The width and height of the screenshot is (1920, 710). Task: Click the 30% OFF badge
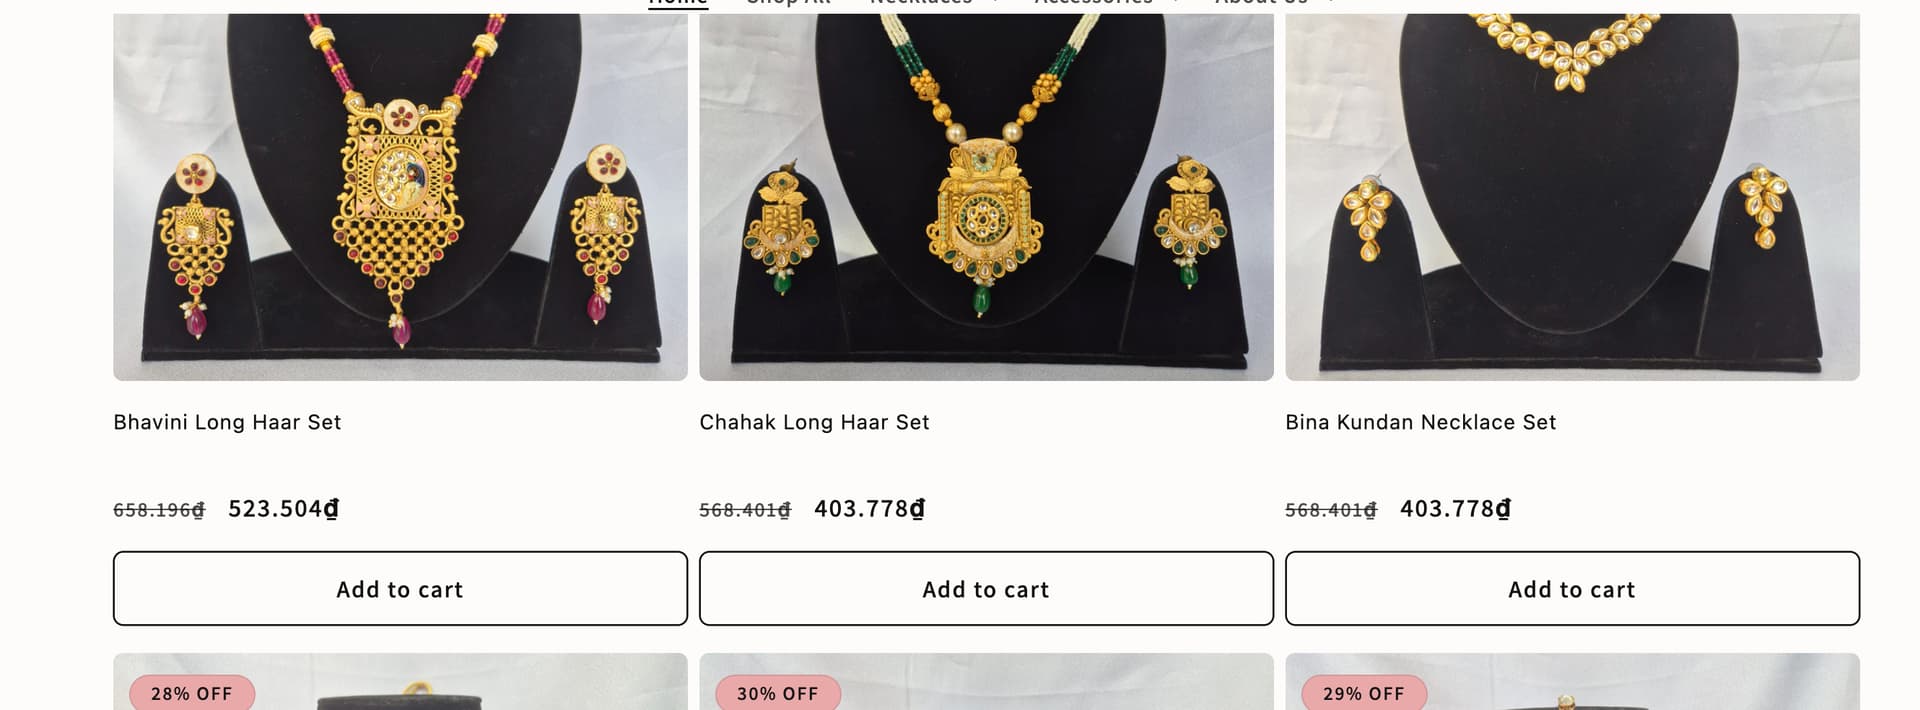tap(777, 693)
